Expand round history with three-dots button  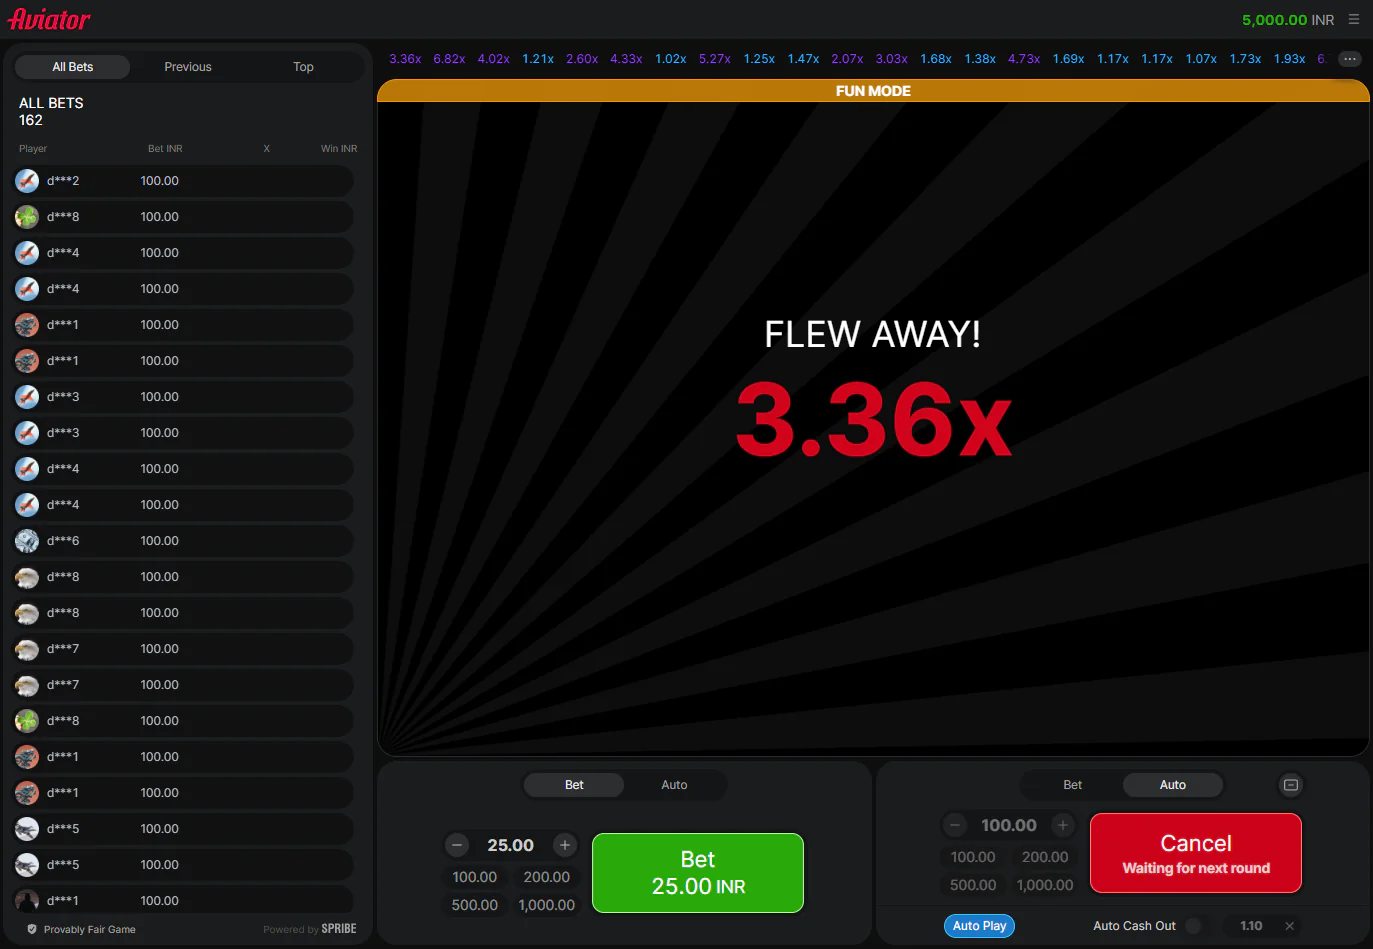[x=1349, y=59]
